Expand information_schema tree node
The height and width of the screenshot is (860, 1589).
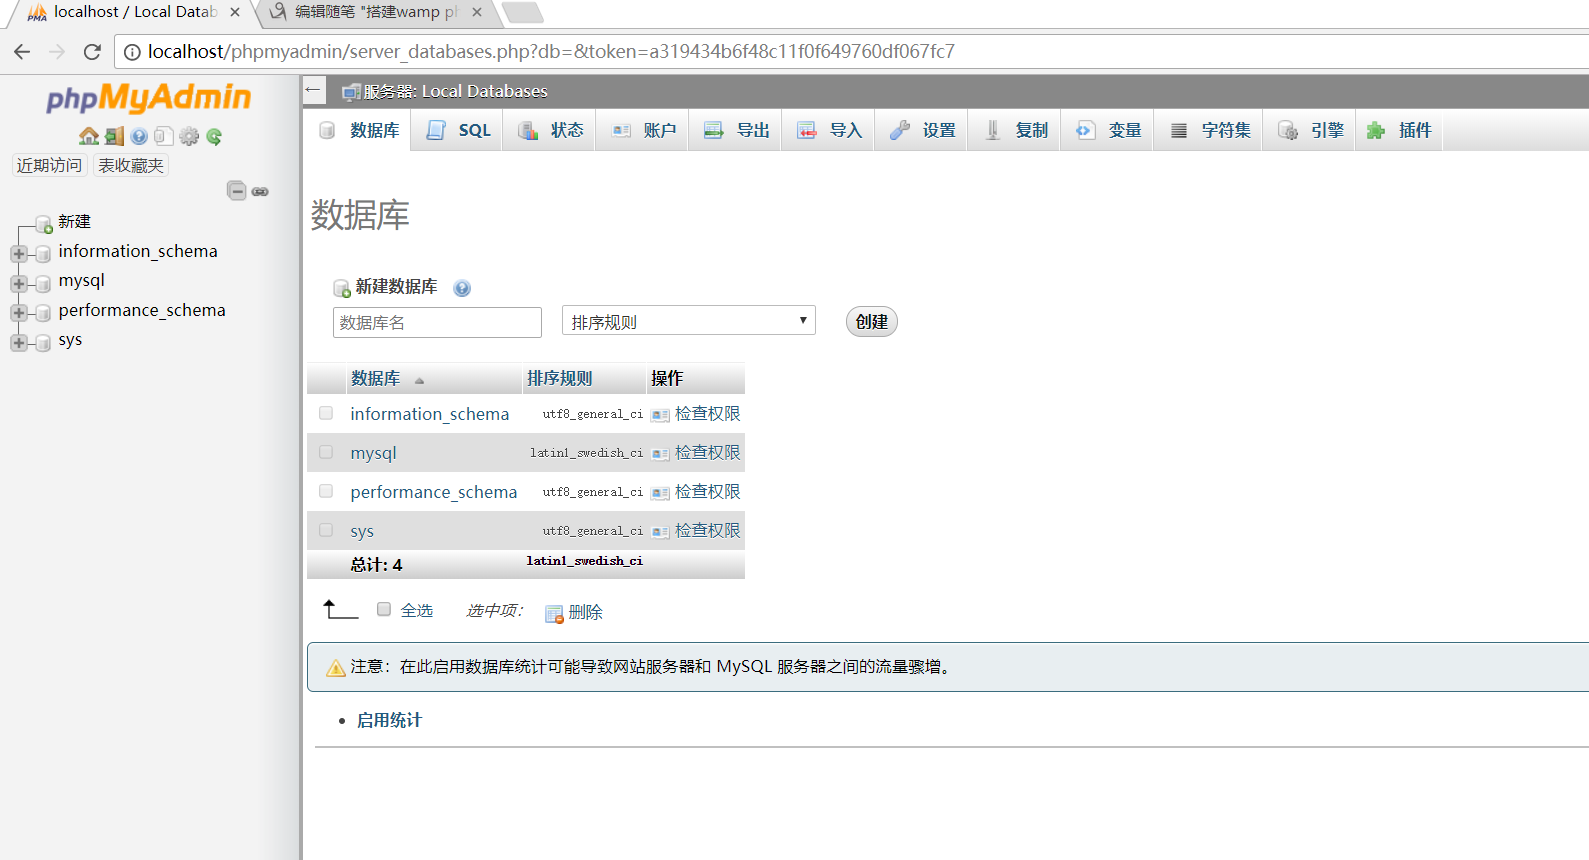click(18, 254)
